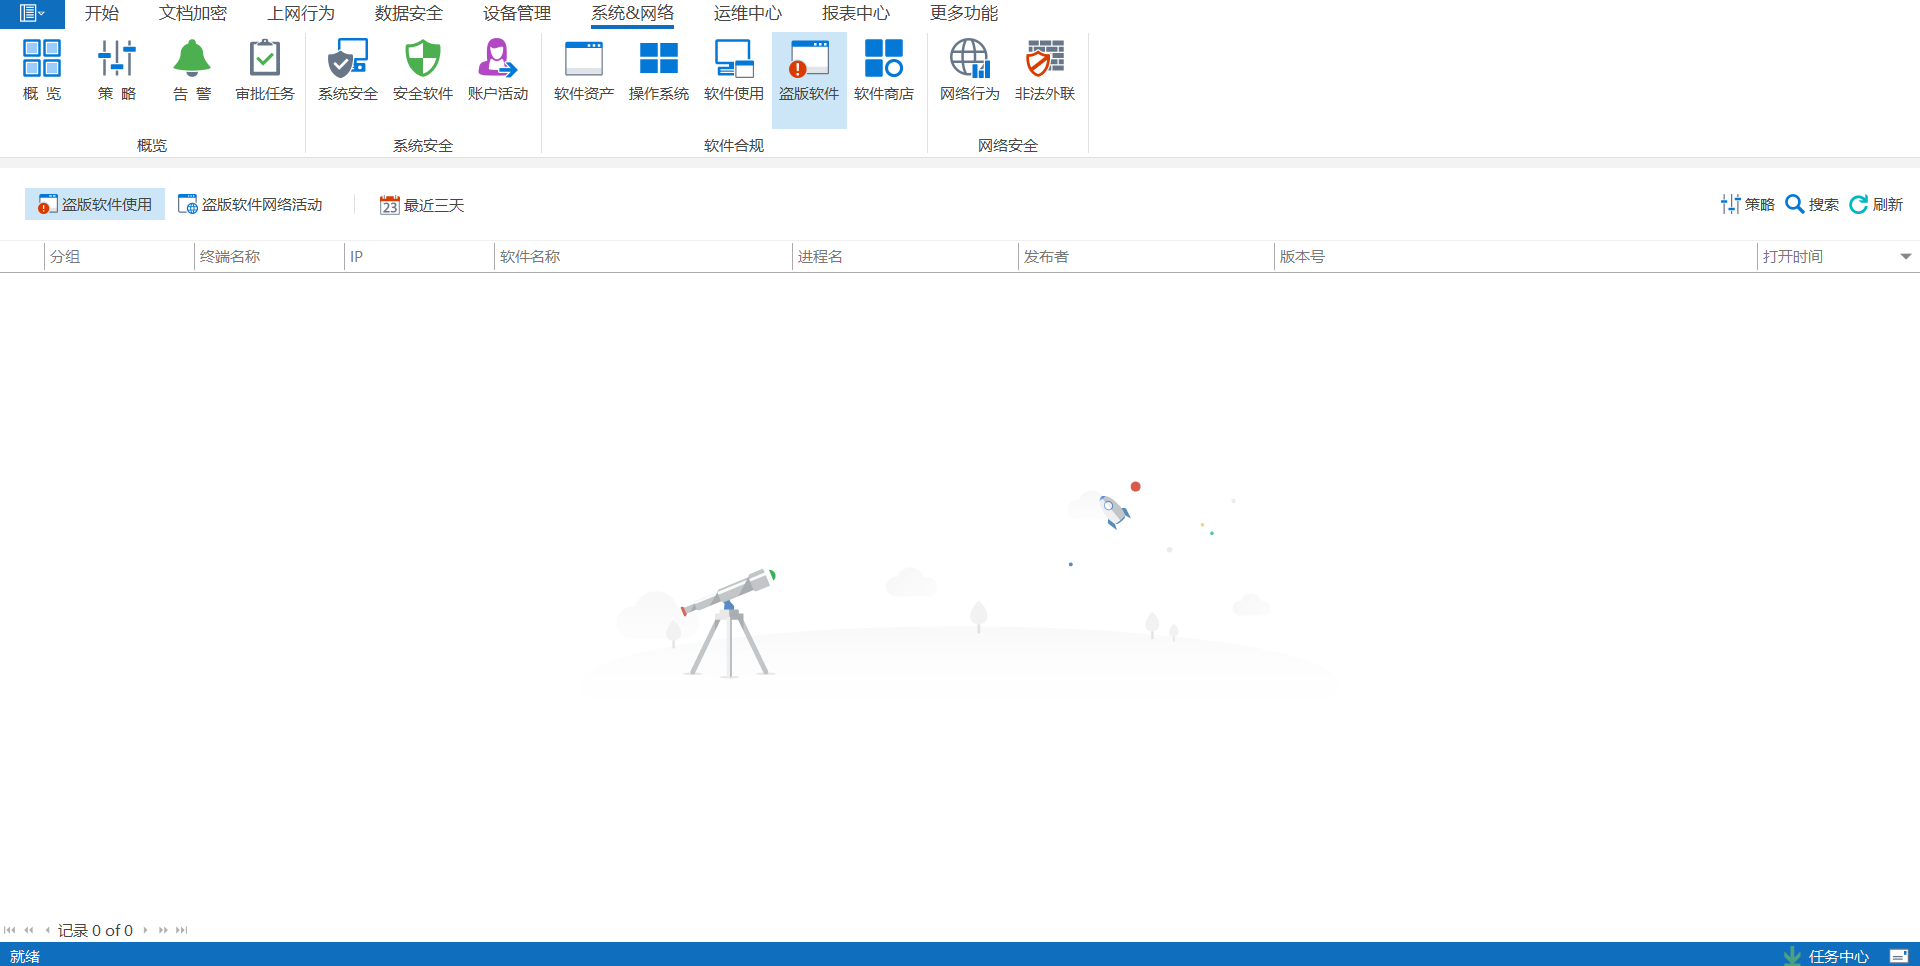This screenshot has height=966, width=1920.
Task: Sort by the 进程名 column header
Action: (906, 257)
